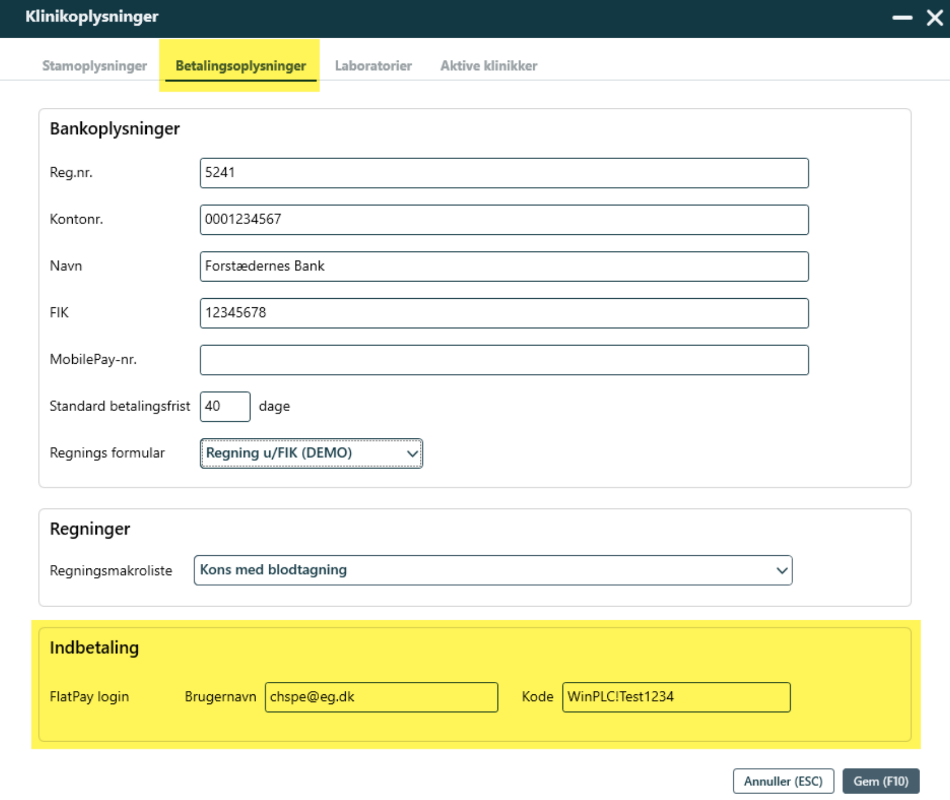Focus the Kontonr. text field
Viewport: 950px width, 800px height.
tap(504, 220)
